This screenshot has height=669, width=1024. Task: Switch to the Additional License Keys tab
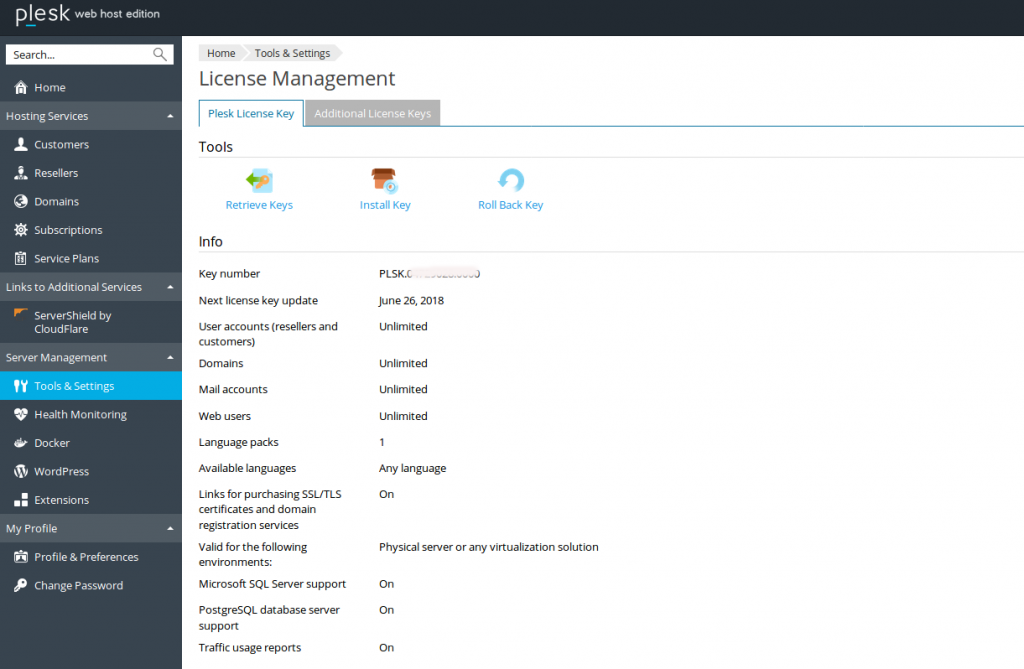[x=372, y=113]
